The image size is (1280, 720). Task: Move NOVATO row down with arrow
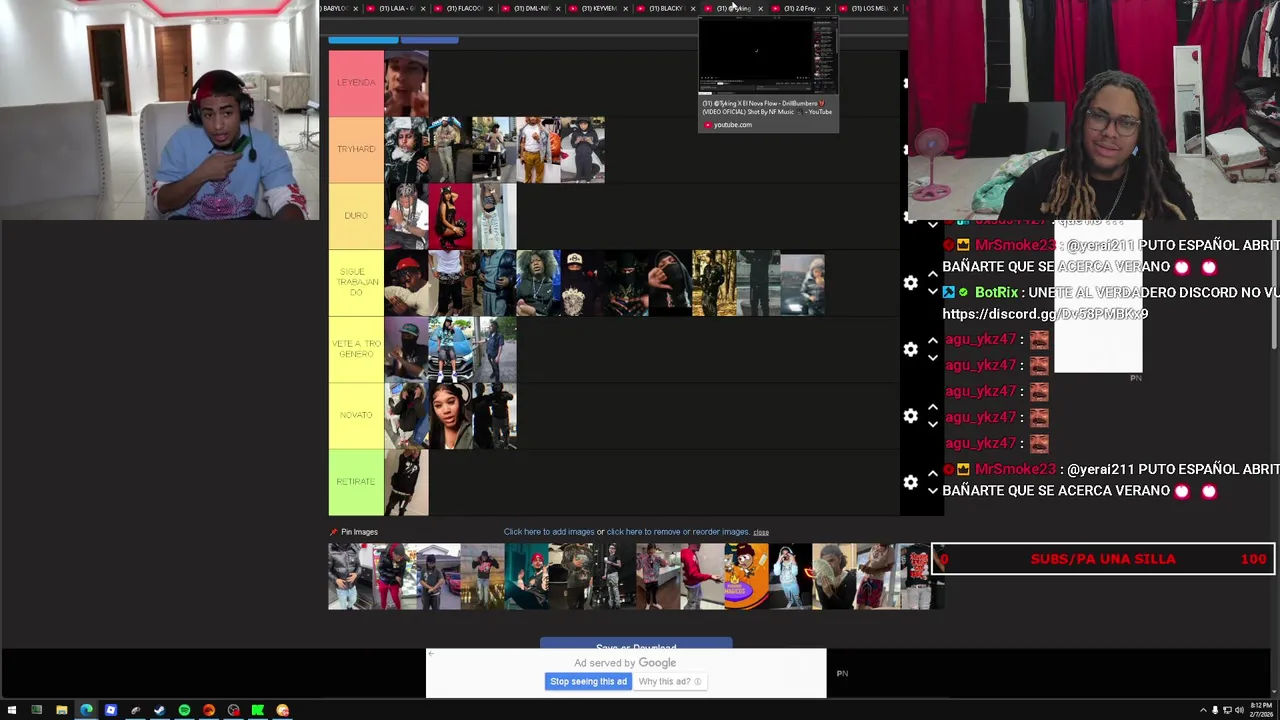(933, 424)
